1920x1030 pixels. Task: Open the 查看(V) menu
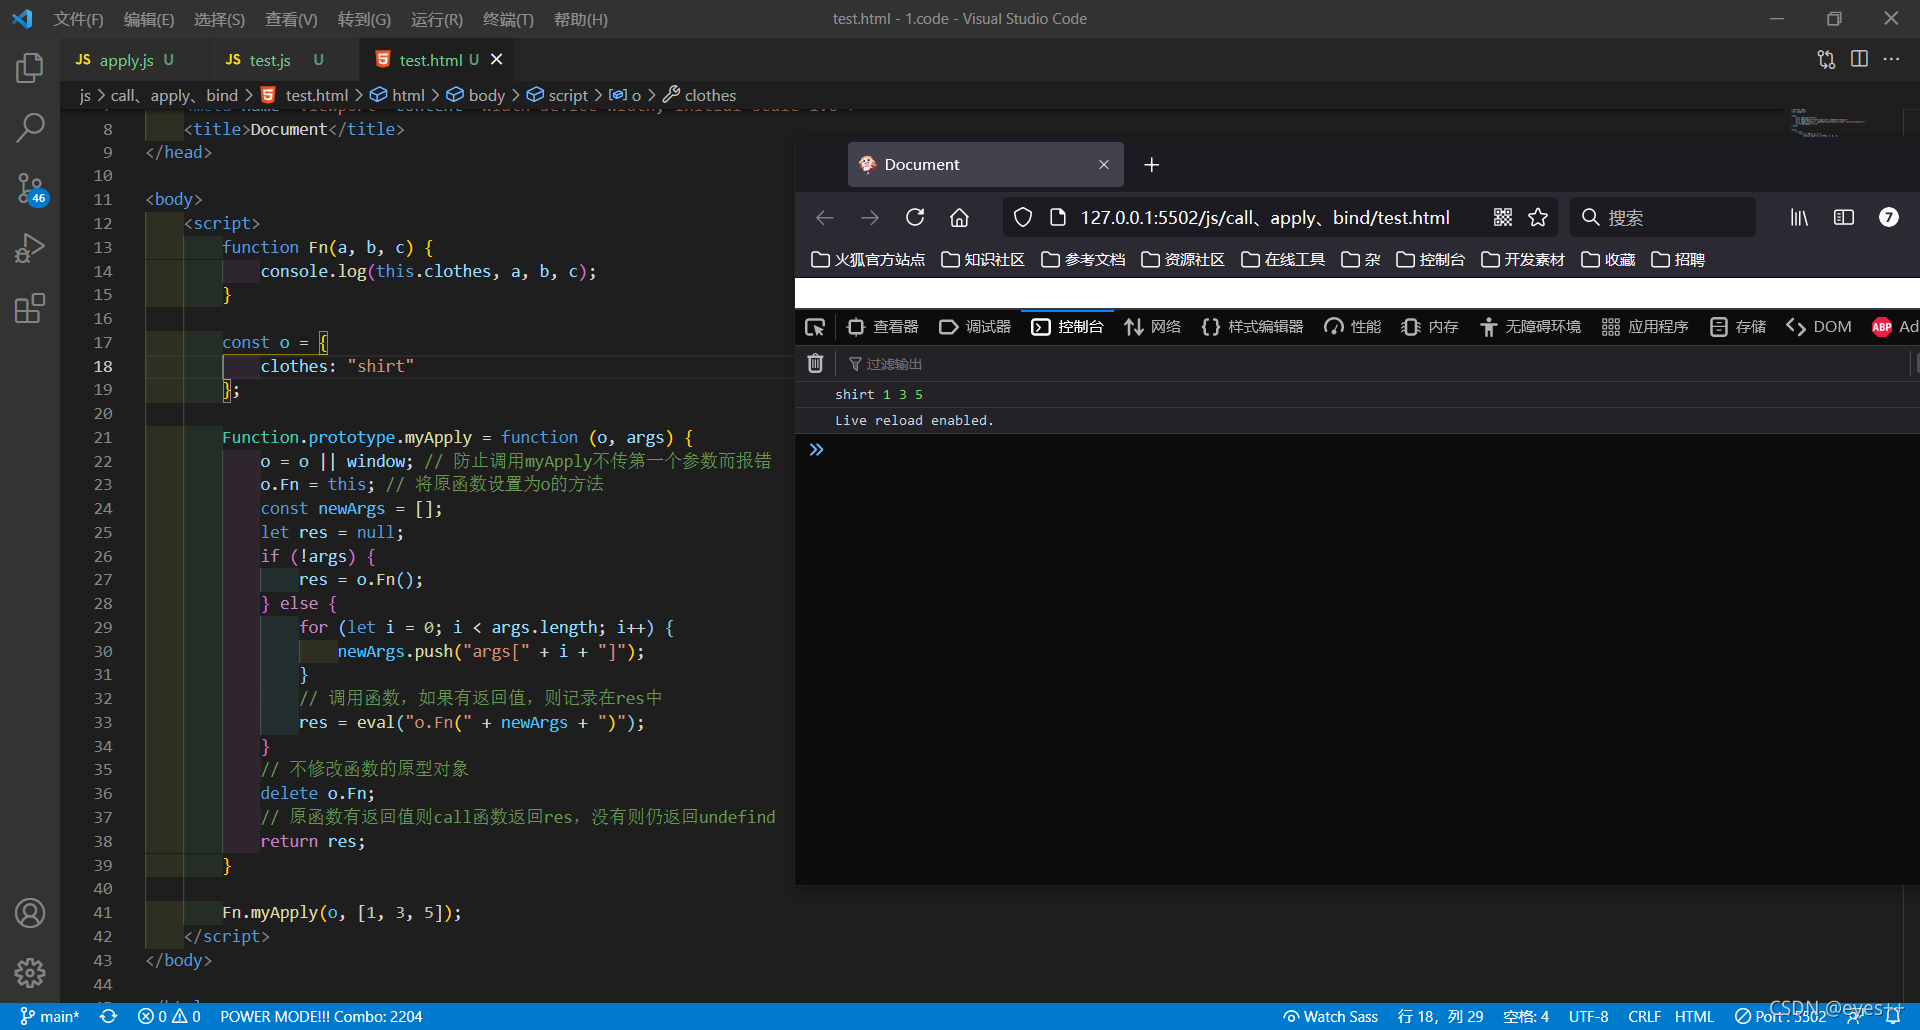point(291,19)
